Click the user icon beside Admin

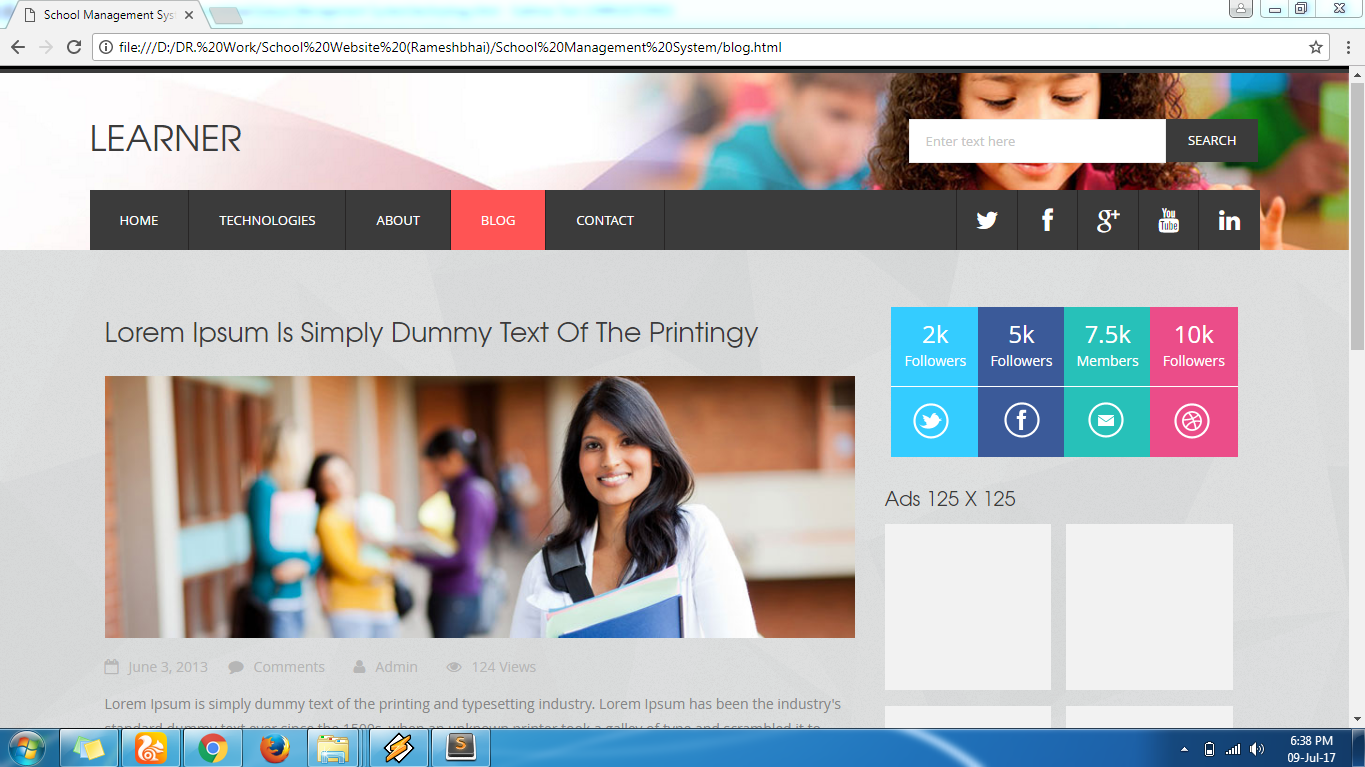(359, 667)
